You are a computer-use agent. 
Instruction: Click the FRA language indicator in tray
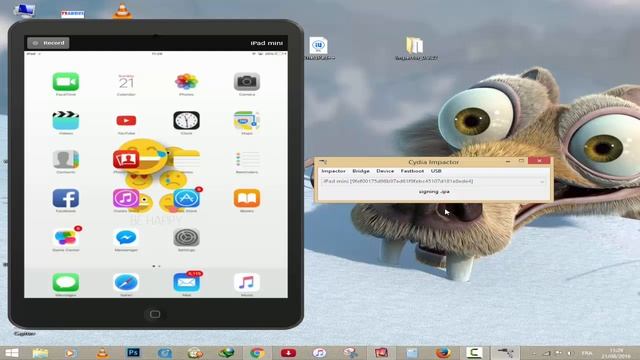point(587,353)
